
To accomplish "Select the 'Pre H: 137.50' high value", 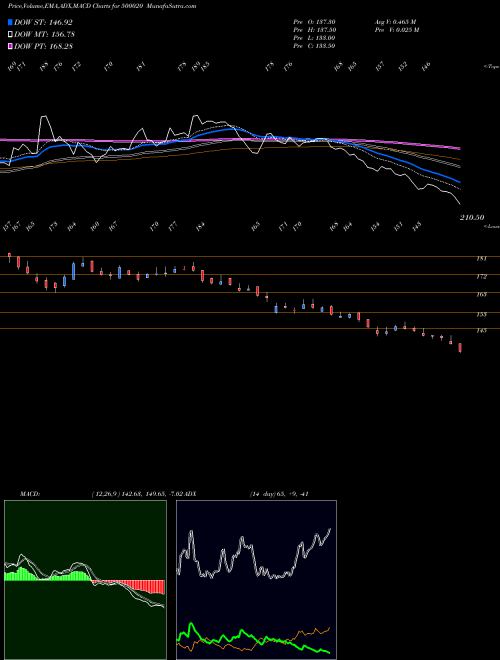I will click(314, 30).
